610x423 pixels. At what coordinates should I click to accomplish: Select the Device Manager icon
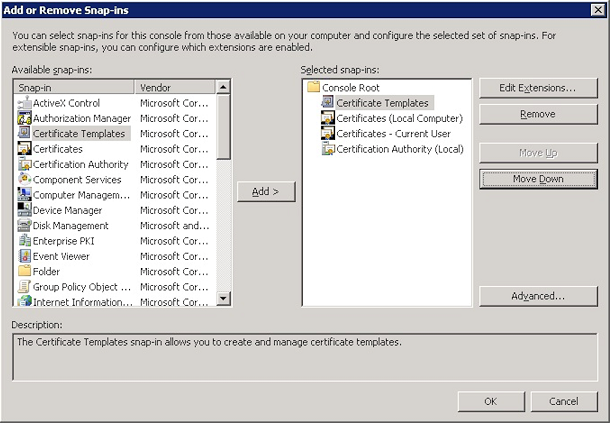(x=24, y=210)
